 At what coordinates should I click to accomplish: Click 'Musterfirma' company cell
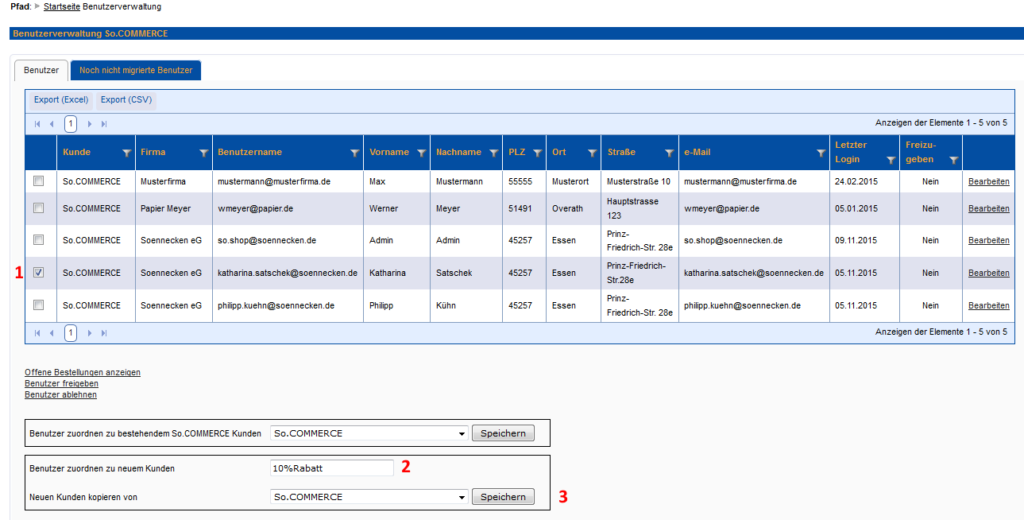point(163,182)
